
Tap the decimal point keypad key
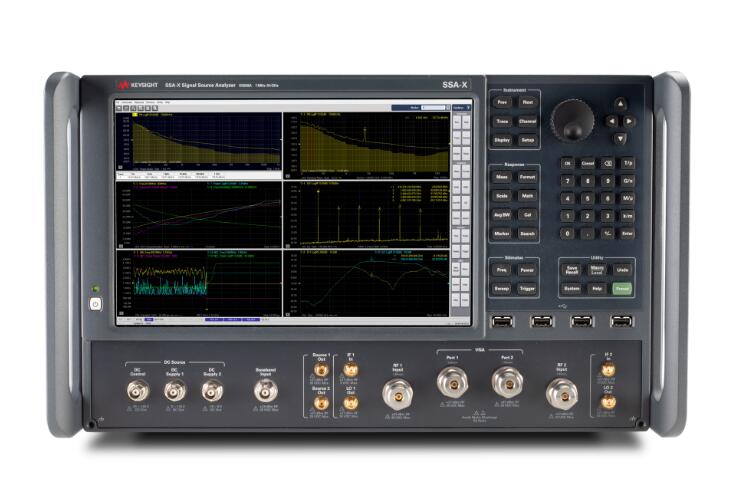pyautogui.click(x=588, y=234)
